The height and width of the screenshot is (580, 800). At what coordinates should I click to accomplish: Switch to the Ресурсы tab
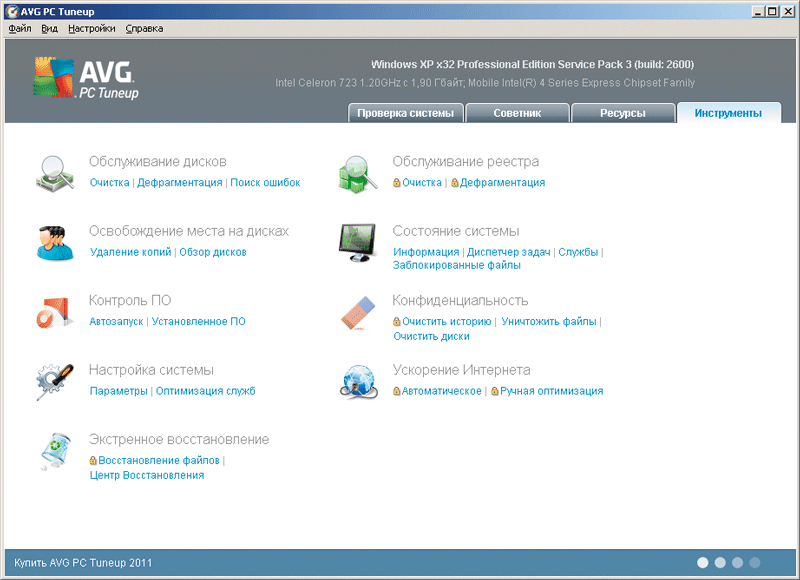click(623, 113)
